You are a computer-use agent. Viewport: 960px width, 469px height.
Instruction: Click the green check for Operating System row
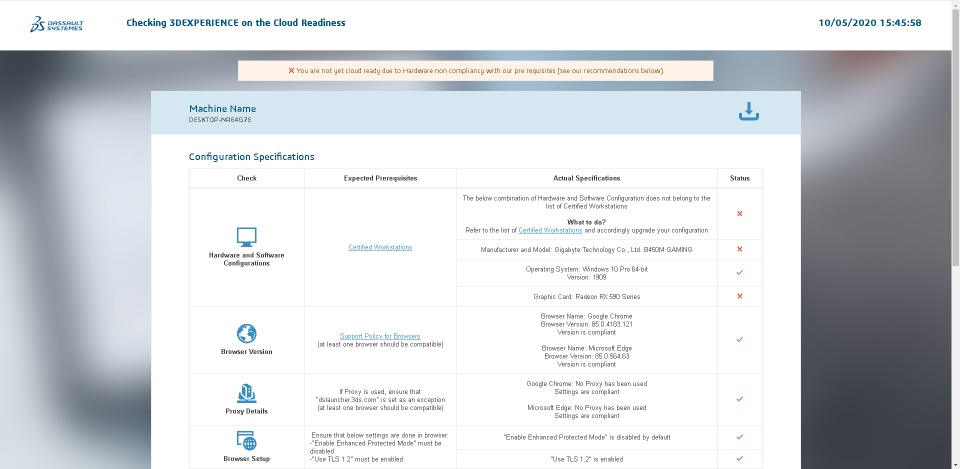(x=740, y=272)
